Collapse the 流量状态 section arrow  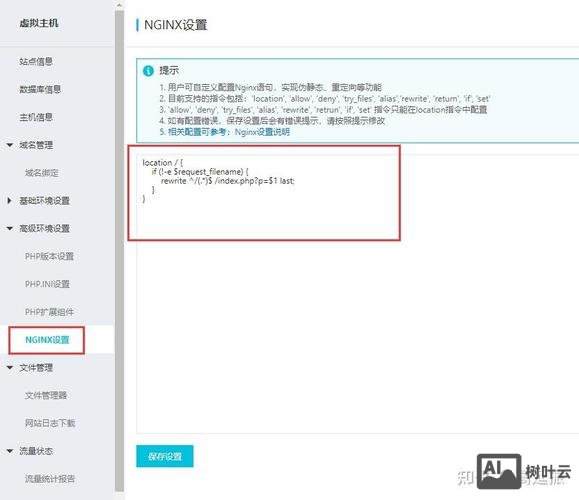coord(10,451)
